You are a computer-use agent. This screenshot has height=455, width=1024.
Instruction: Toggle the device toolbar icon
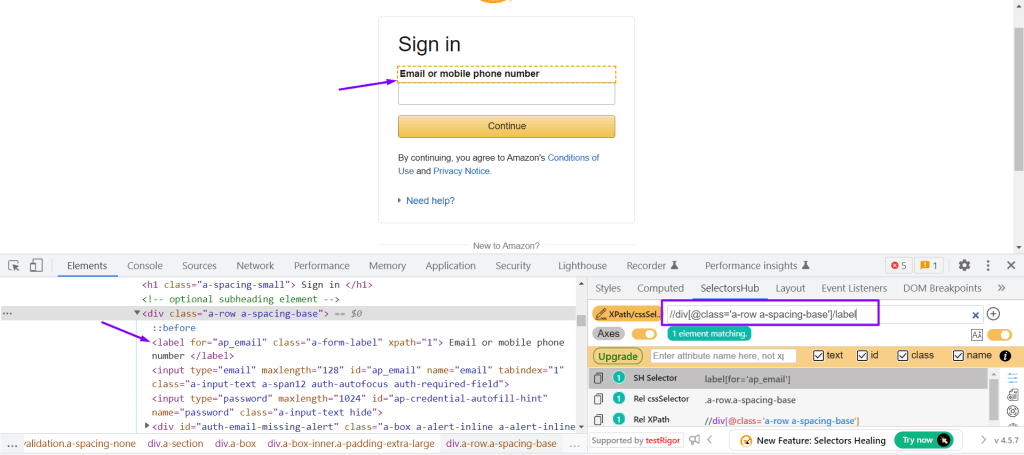[36, 266]
